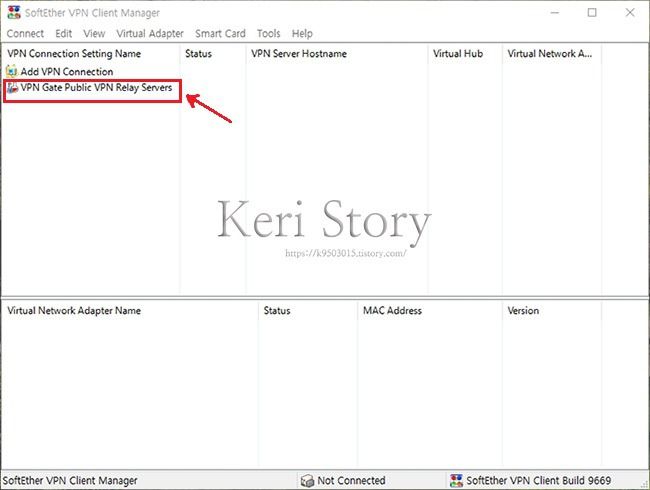The height and width of the screenshot is (490, 650).
Task: Sort by VPN Connection Setting Name column
Action: [x=91, y=54]
